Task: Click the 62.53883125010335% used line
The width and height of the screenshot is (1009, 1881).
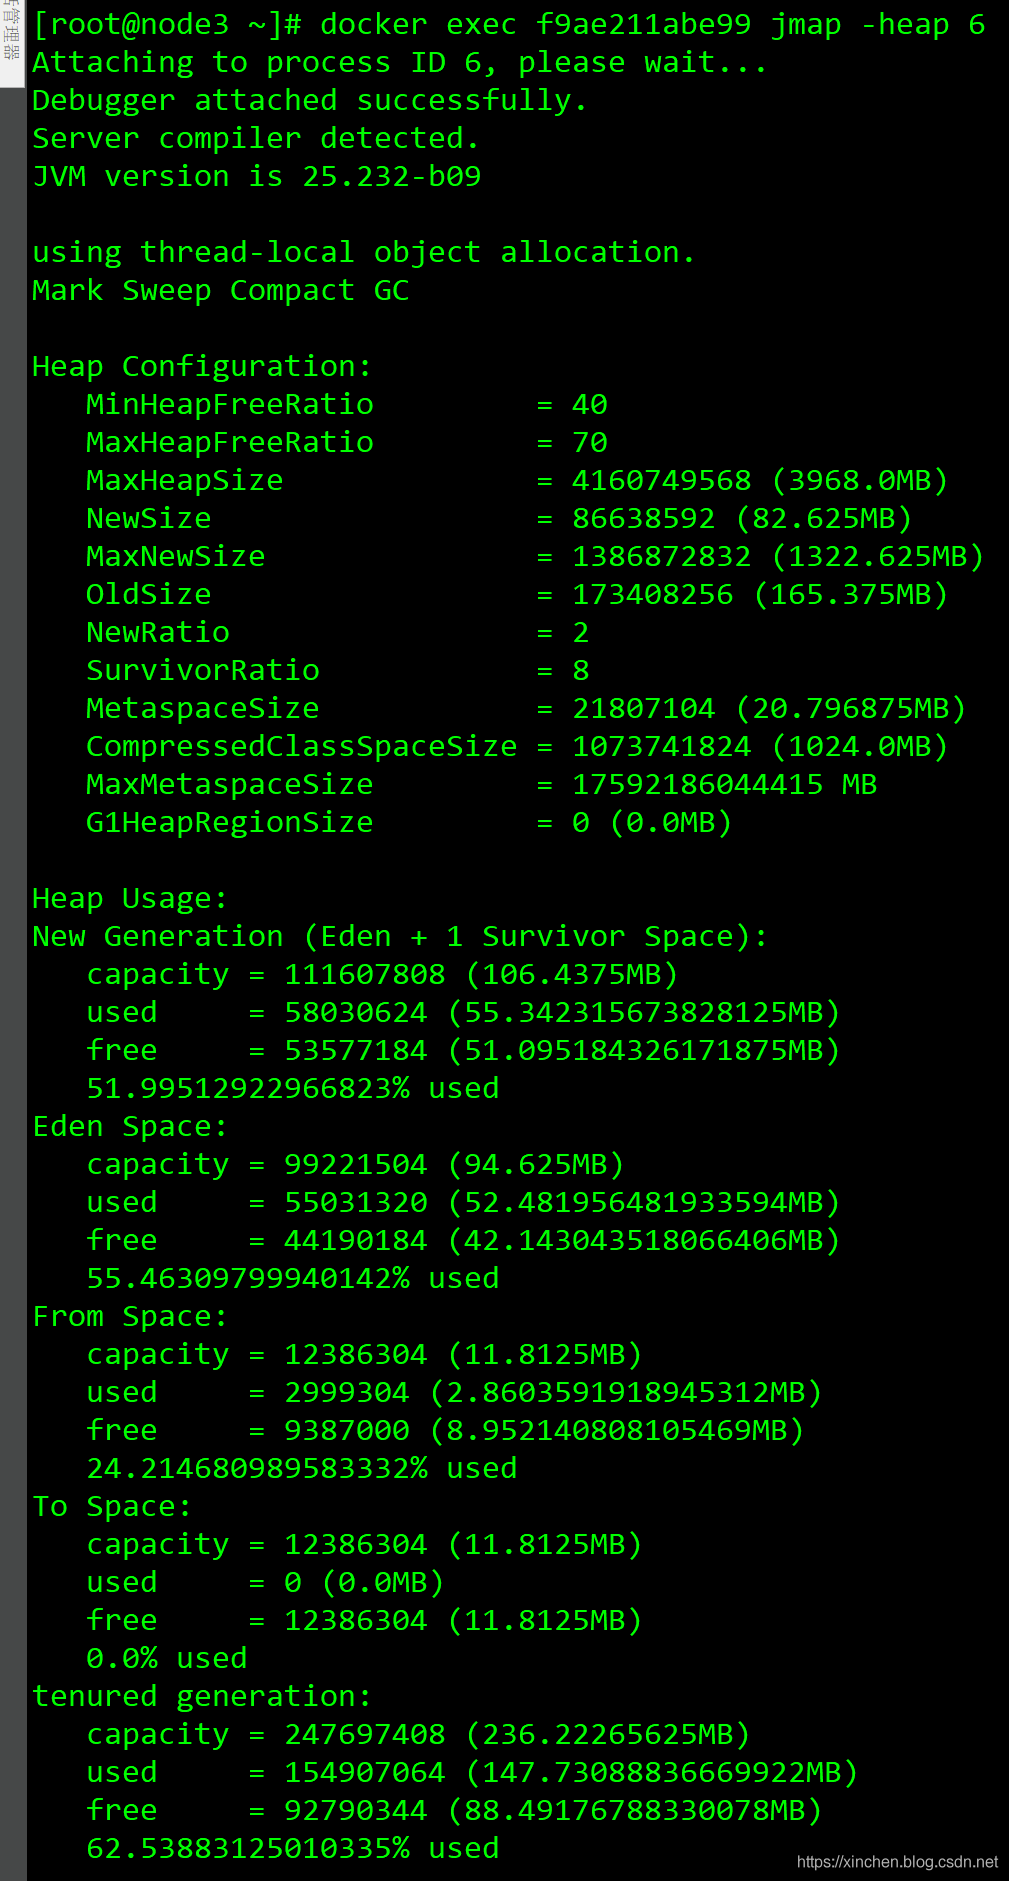Action: tap(293, 1849)
